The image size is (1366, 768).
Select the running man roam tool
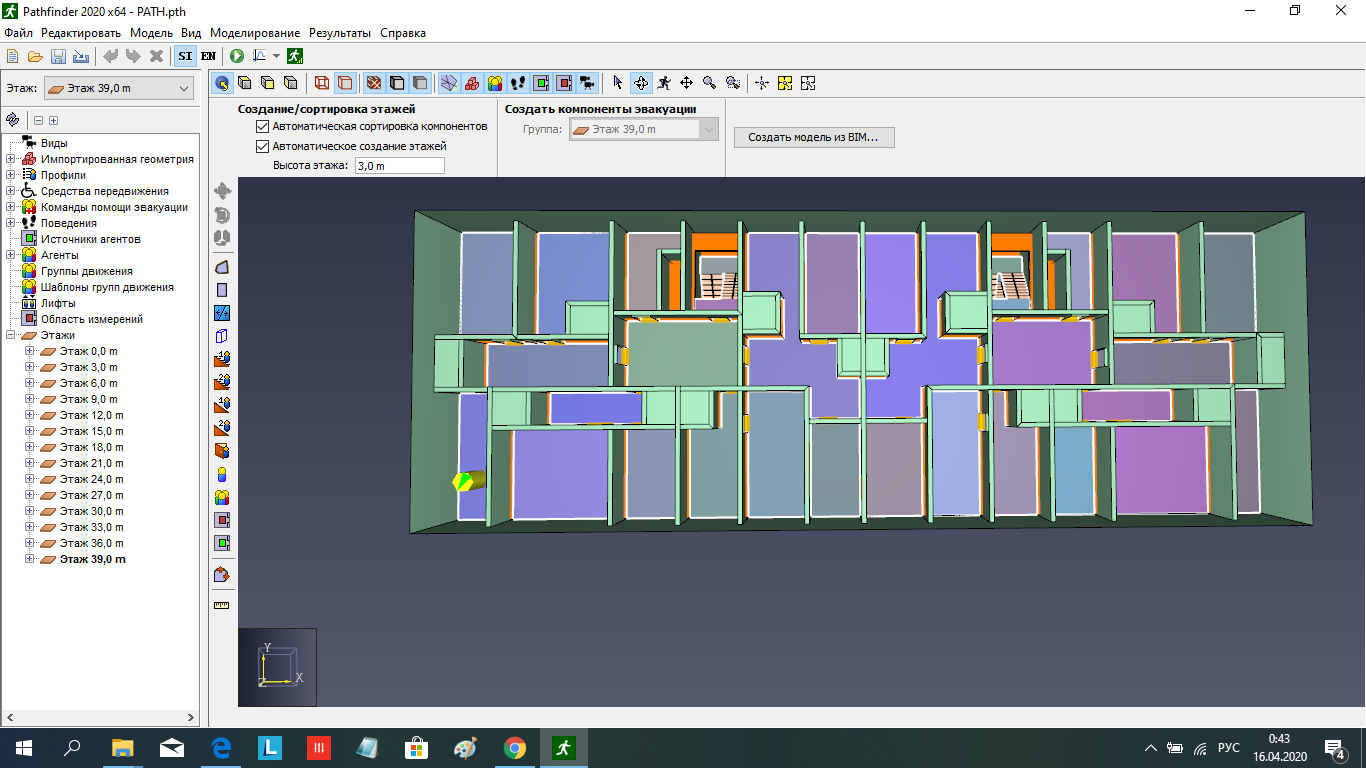pyautogui.click(x=664, y=83)
